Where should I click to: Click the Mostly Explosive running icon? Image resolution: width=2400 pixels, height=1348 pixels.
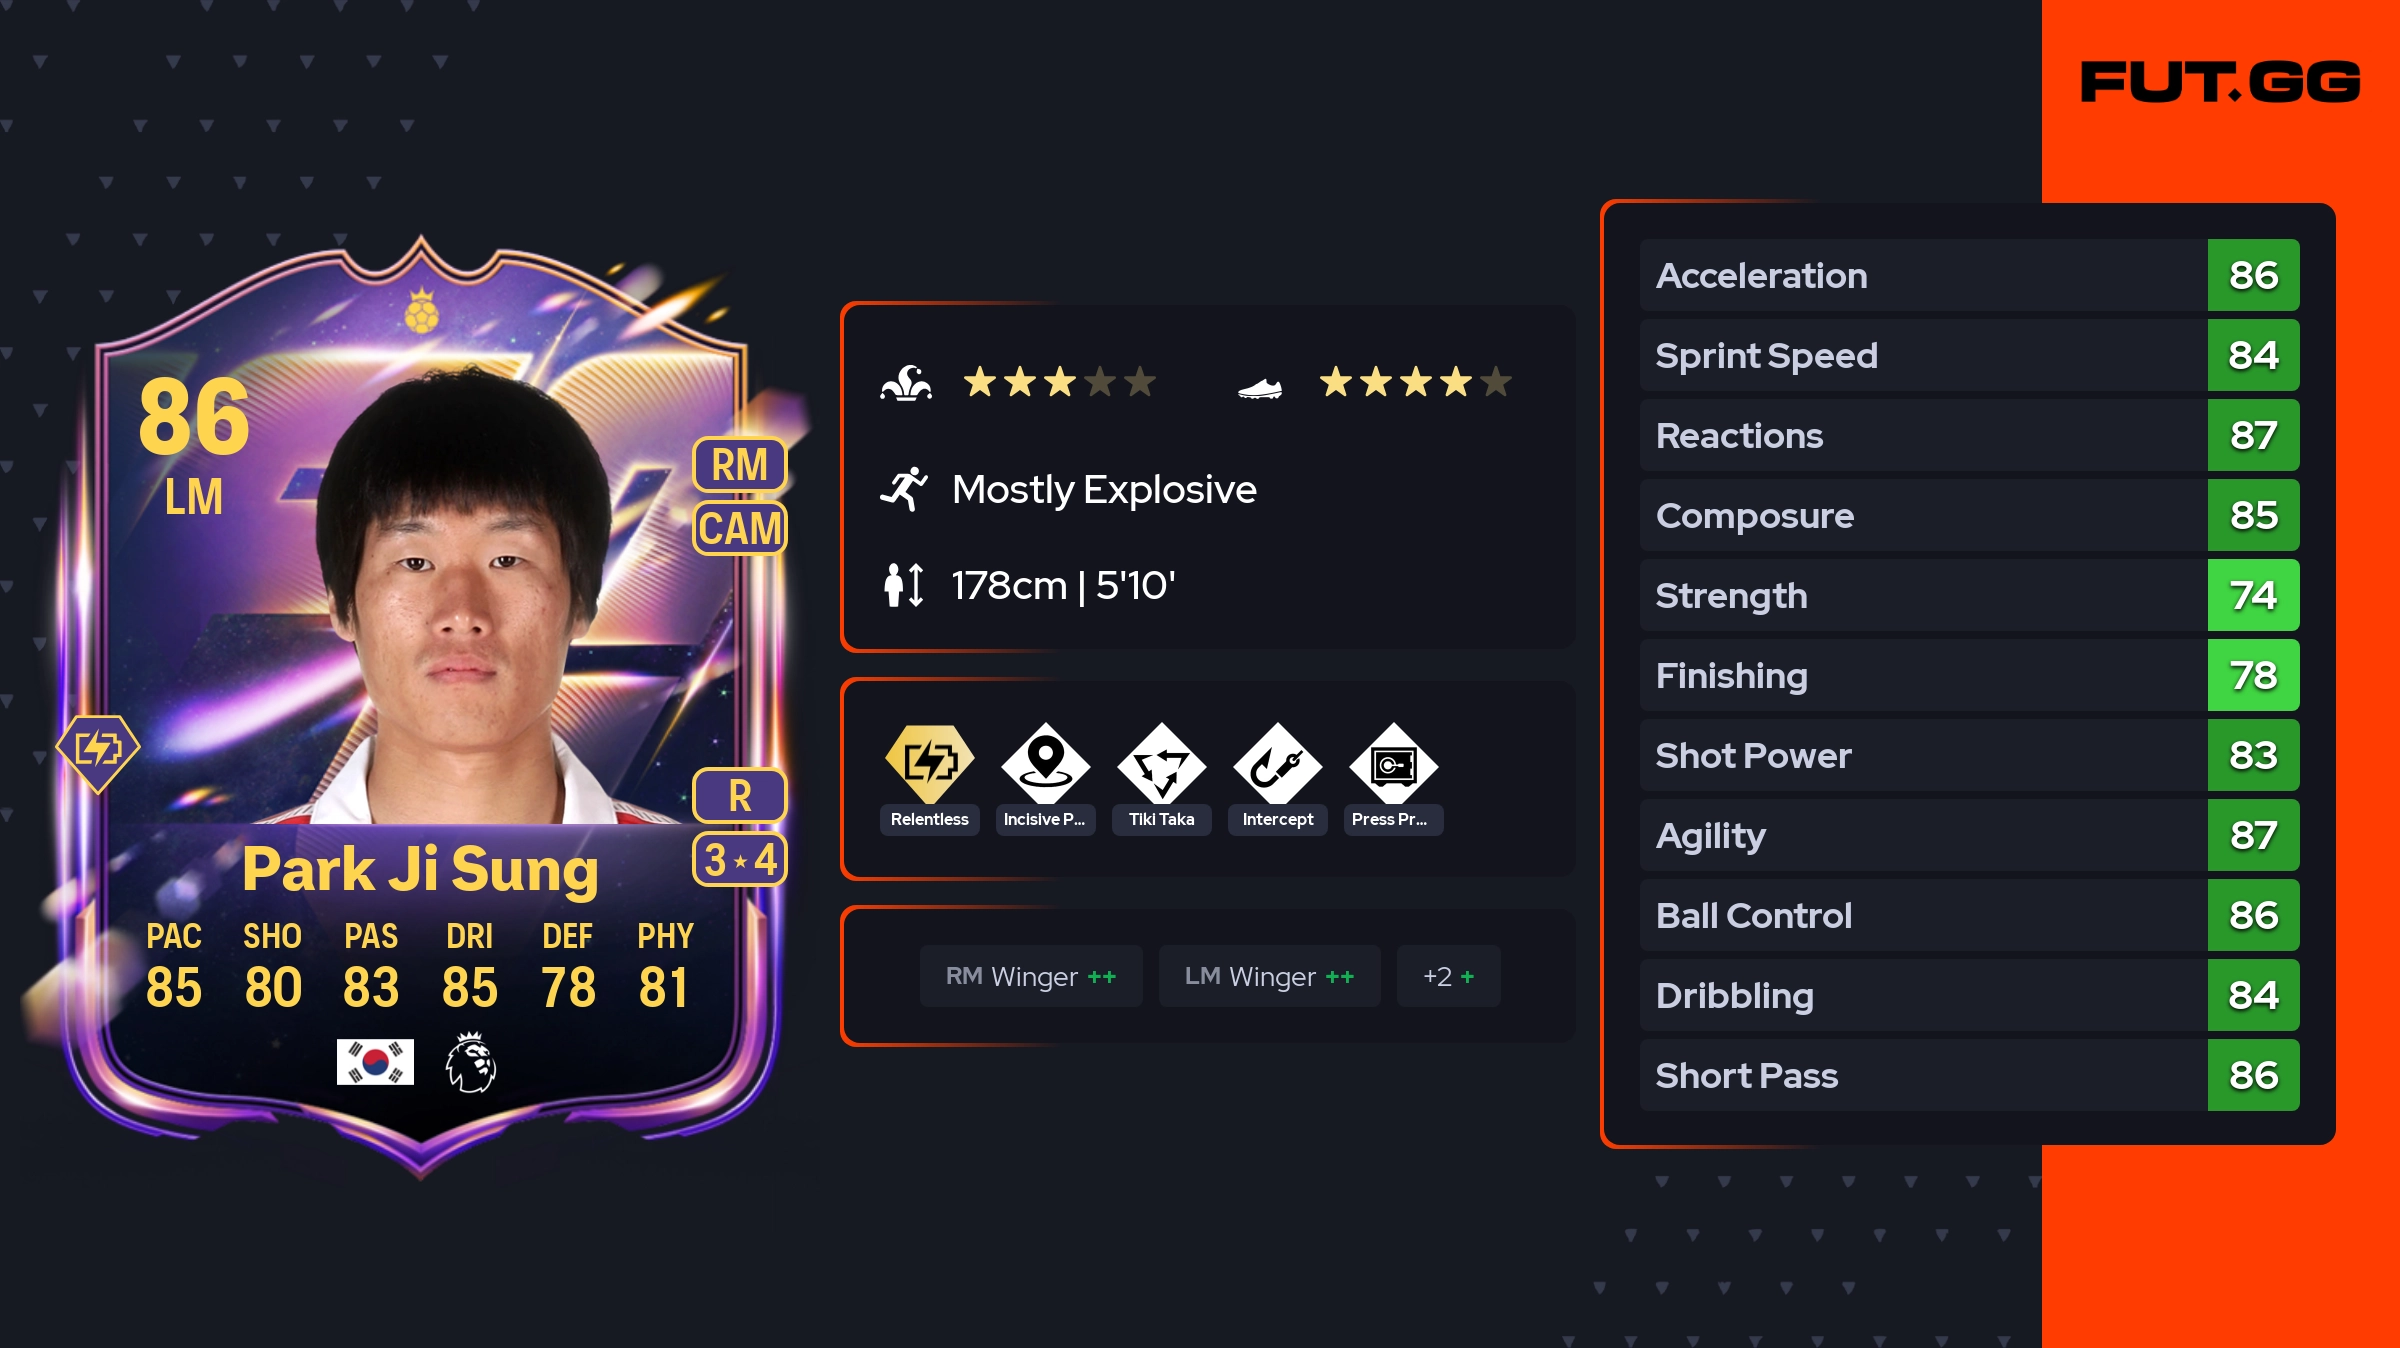pos(904,489)
